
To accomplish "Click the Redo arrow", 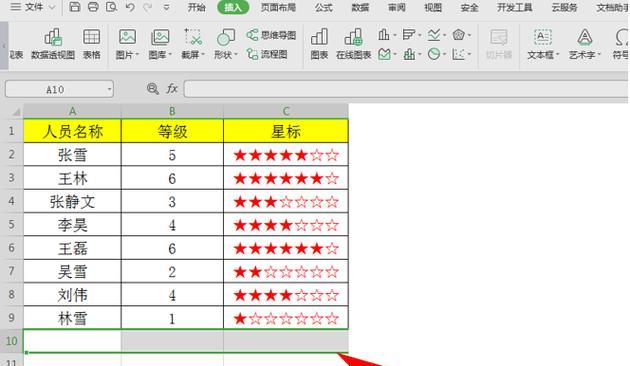I will (x=147, y=7).
